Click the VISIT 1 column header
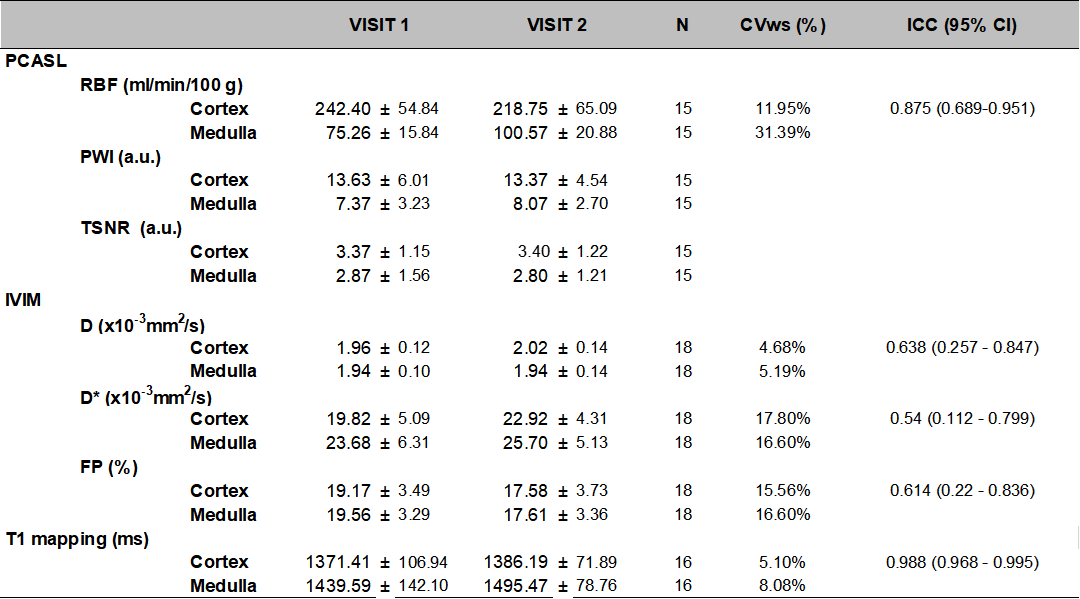Screen dimensions: 1080x599 pos(378,25)
